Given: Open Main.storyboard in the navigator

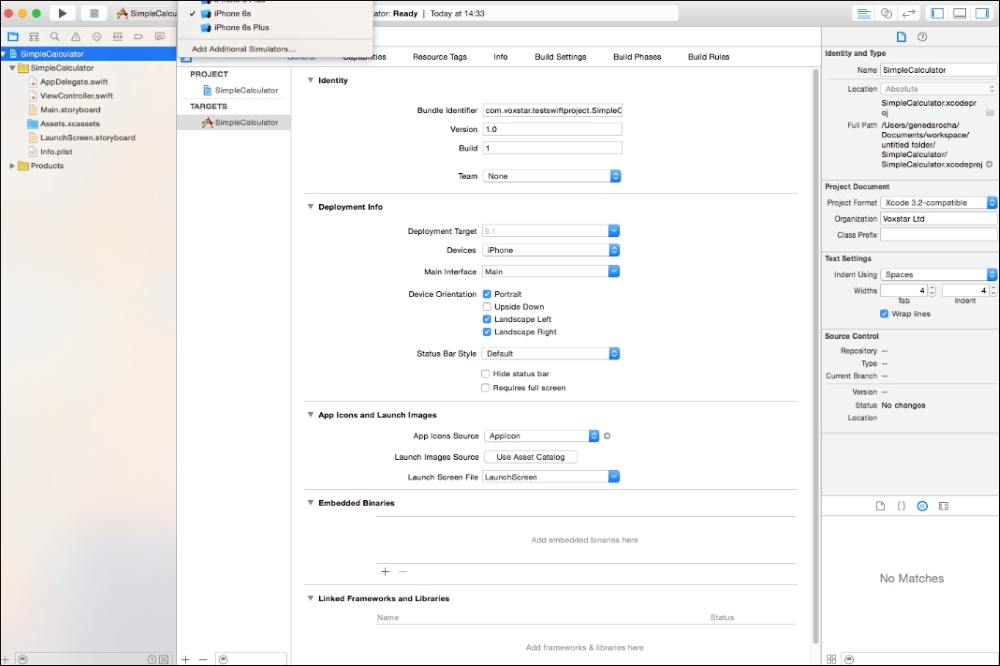Looking at the screenshot, I should coord(70,110).
